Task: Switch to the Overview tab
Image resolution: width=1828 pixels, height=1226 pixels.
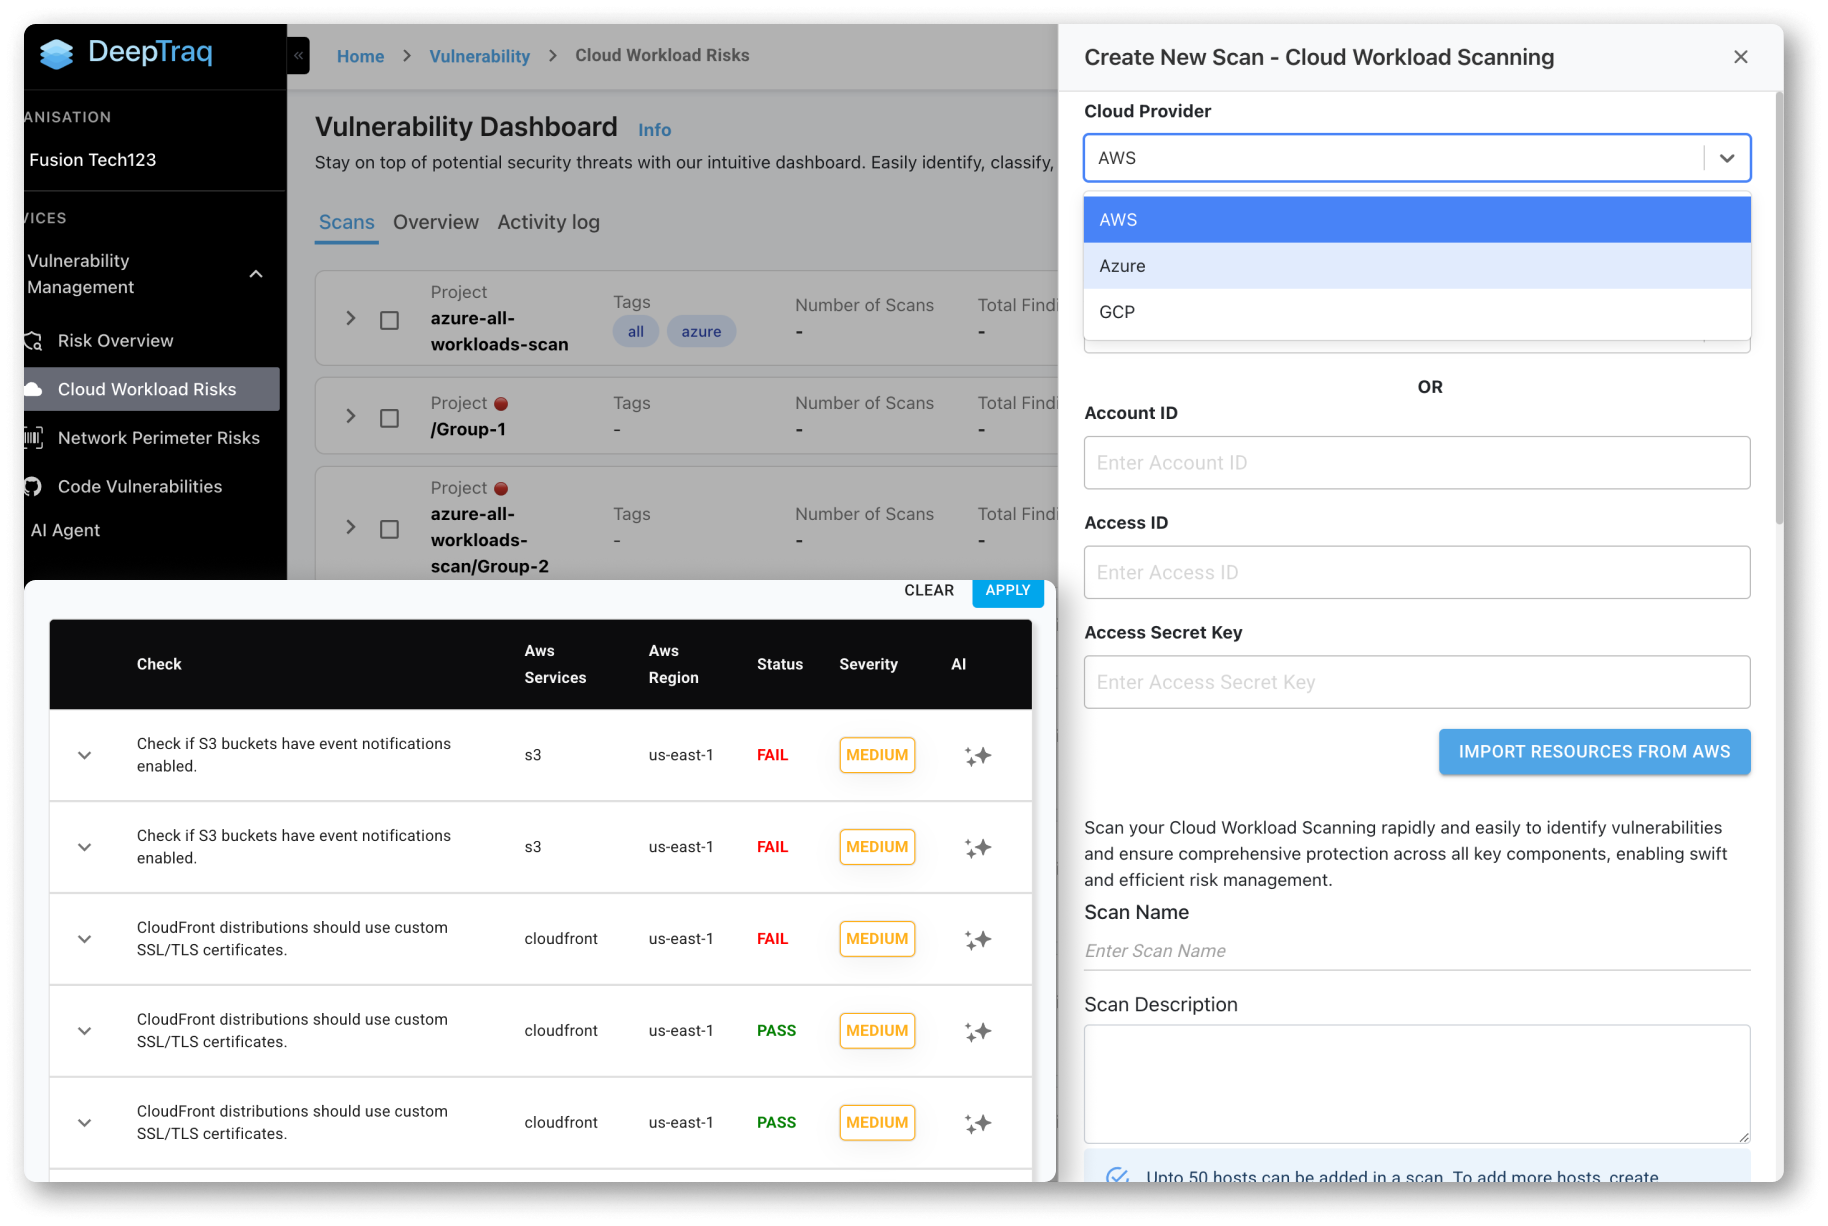Action: (436, 222)
